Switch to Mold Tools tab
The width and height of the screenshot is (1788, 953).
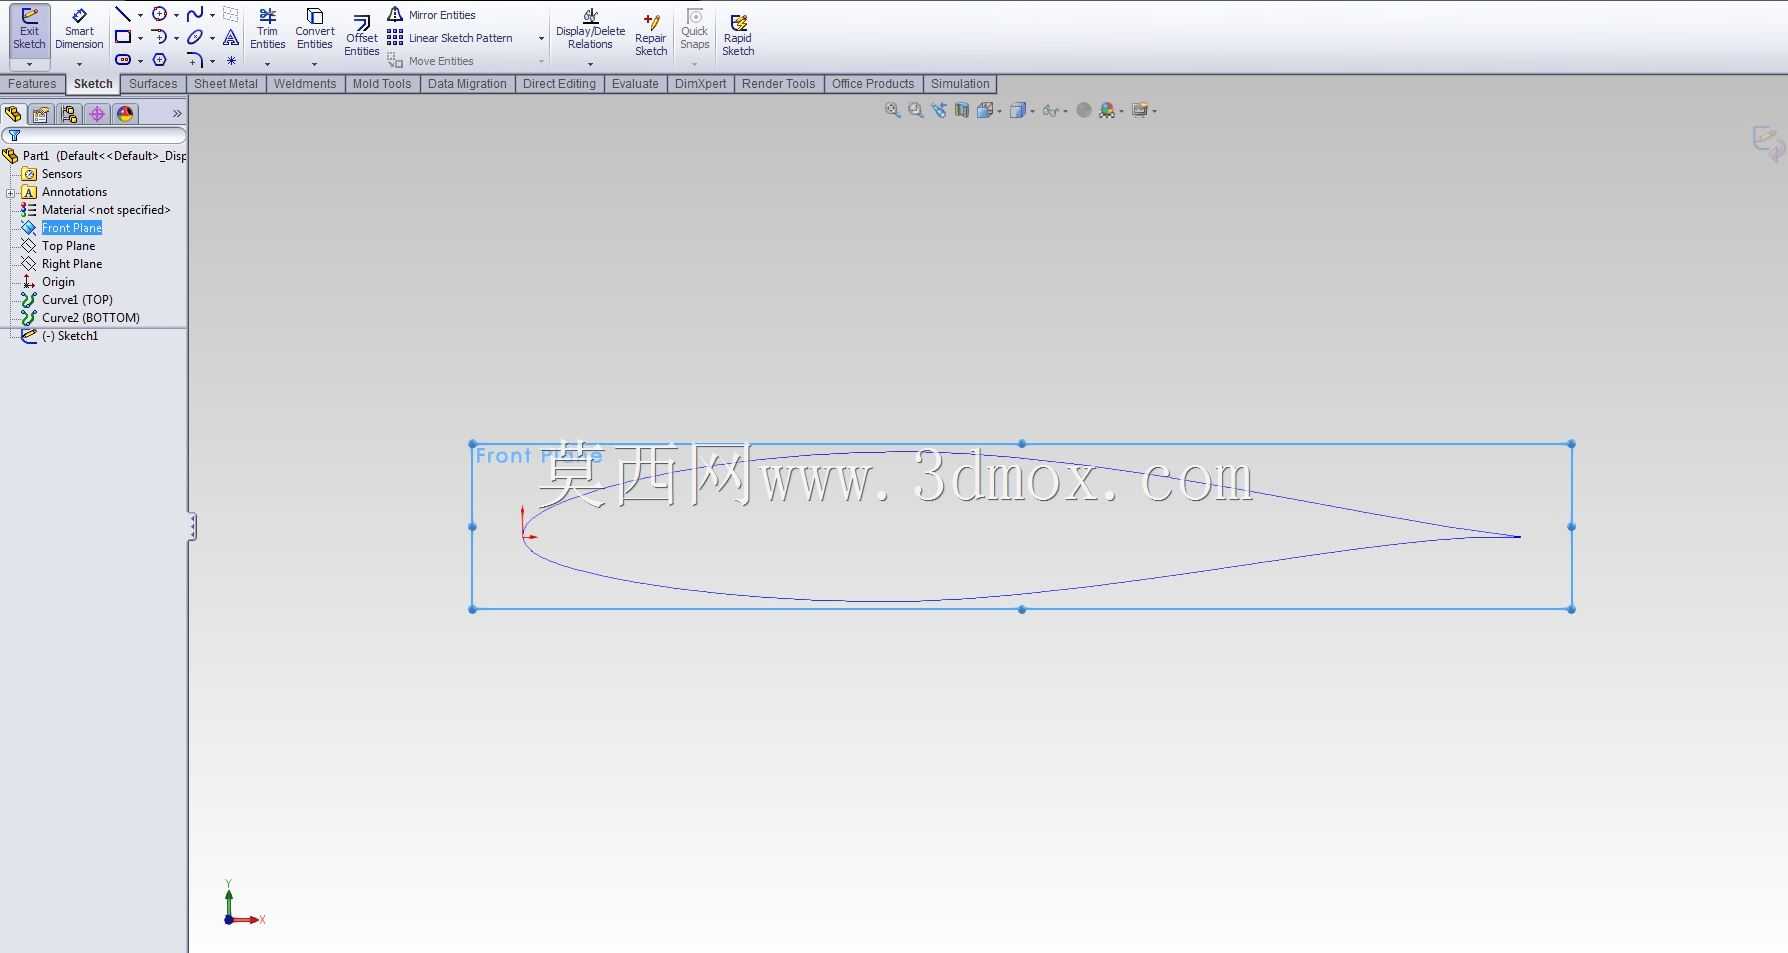pos(382,84)
